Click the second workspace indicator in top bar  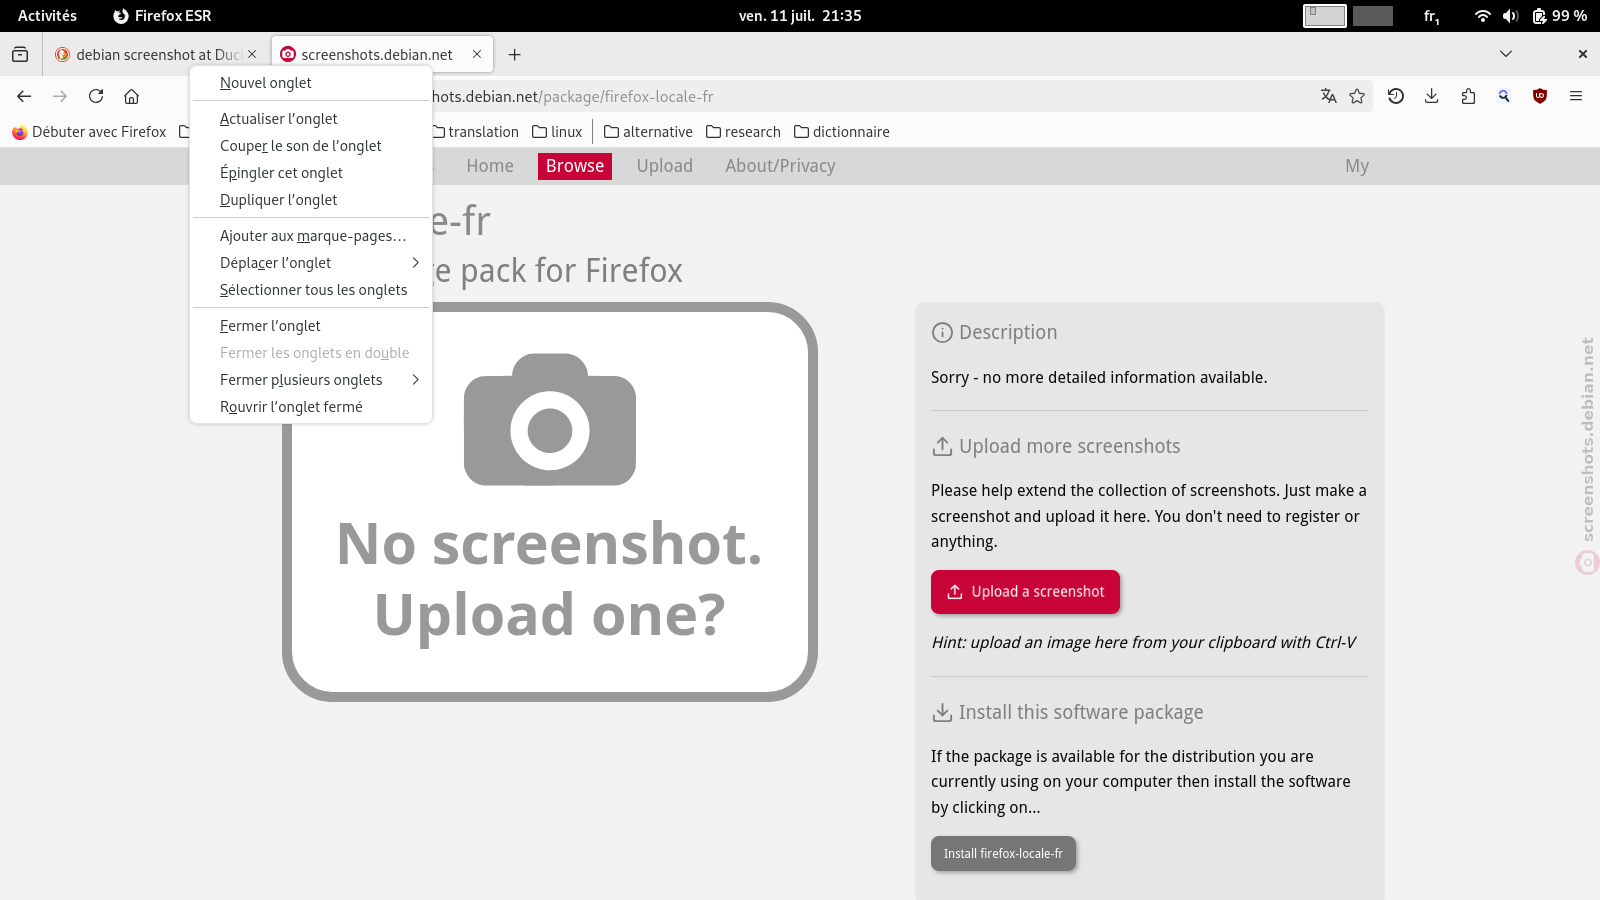1373,16
